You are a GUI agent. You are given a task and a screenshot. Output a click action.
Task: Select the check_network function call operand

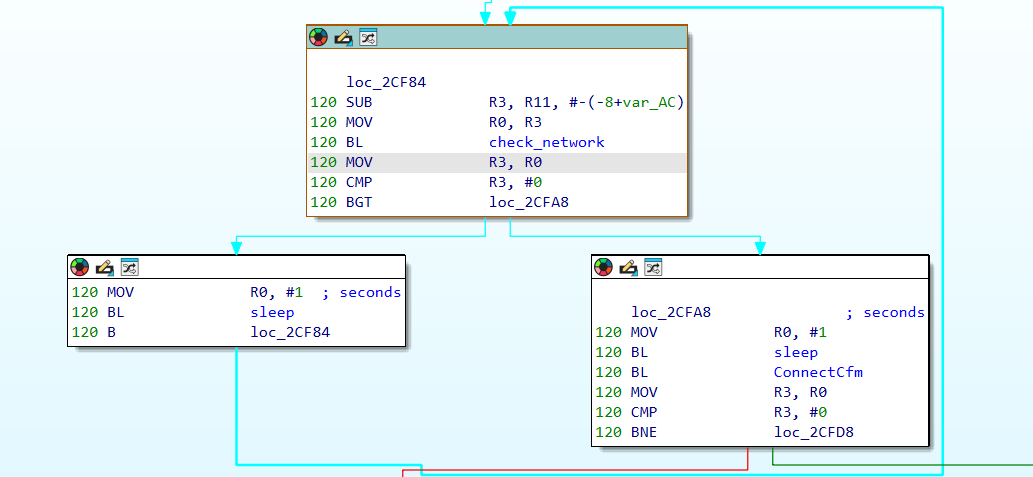[x=546, y=142]
